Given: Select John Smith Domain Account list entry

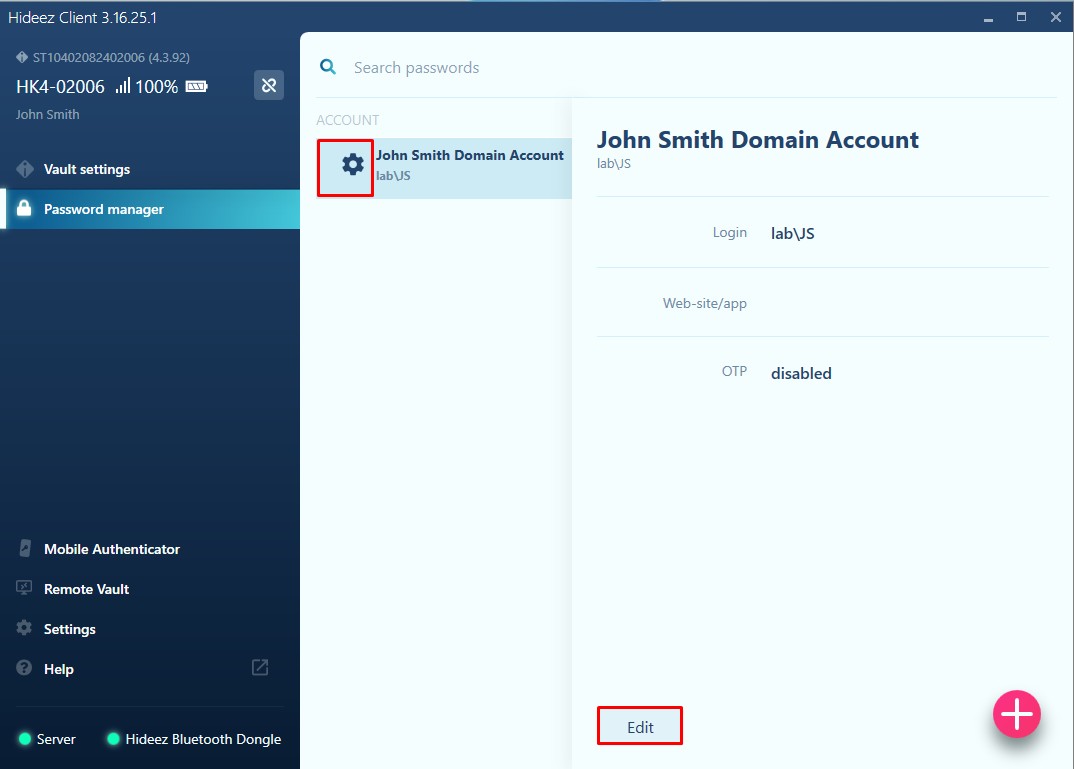Looking at the screenshot, I should tap(469, 165).
